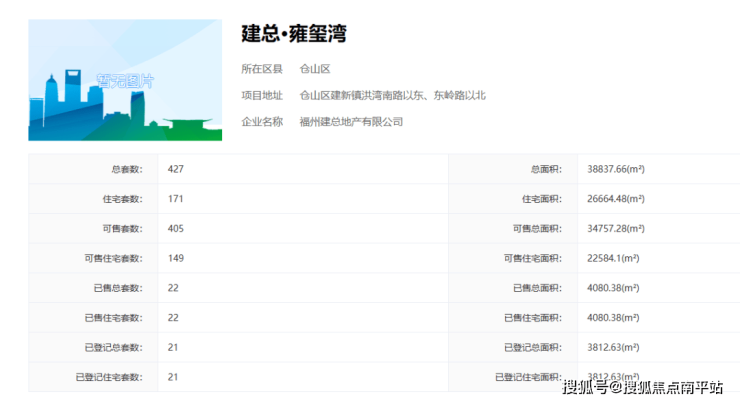Image resolution: width=740 pixels, height=403 pixels.
Task: Click the 住宅套数 value 171
Action: (x=176, y=199)
